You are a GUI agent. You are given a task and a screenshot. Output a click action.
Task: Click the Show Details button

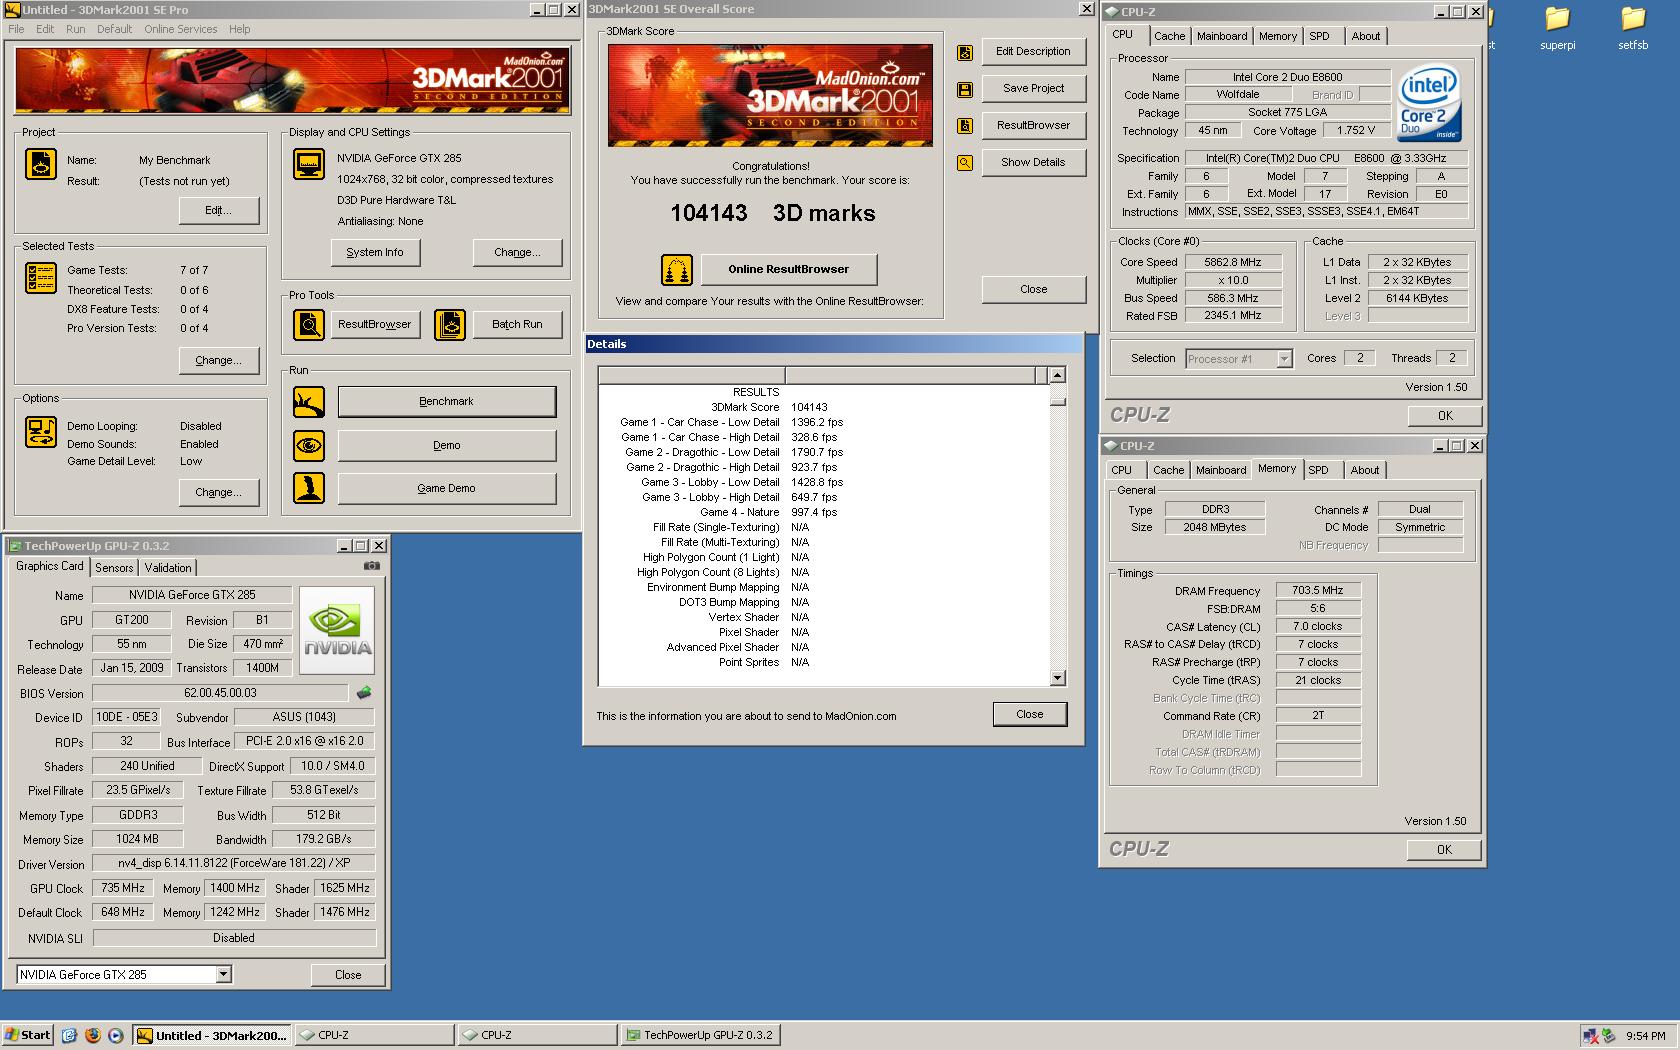pyautogui.click(x=1033, y=163)
